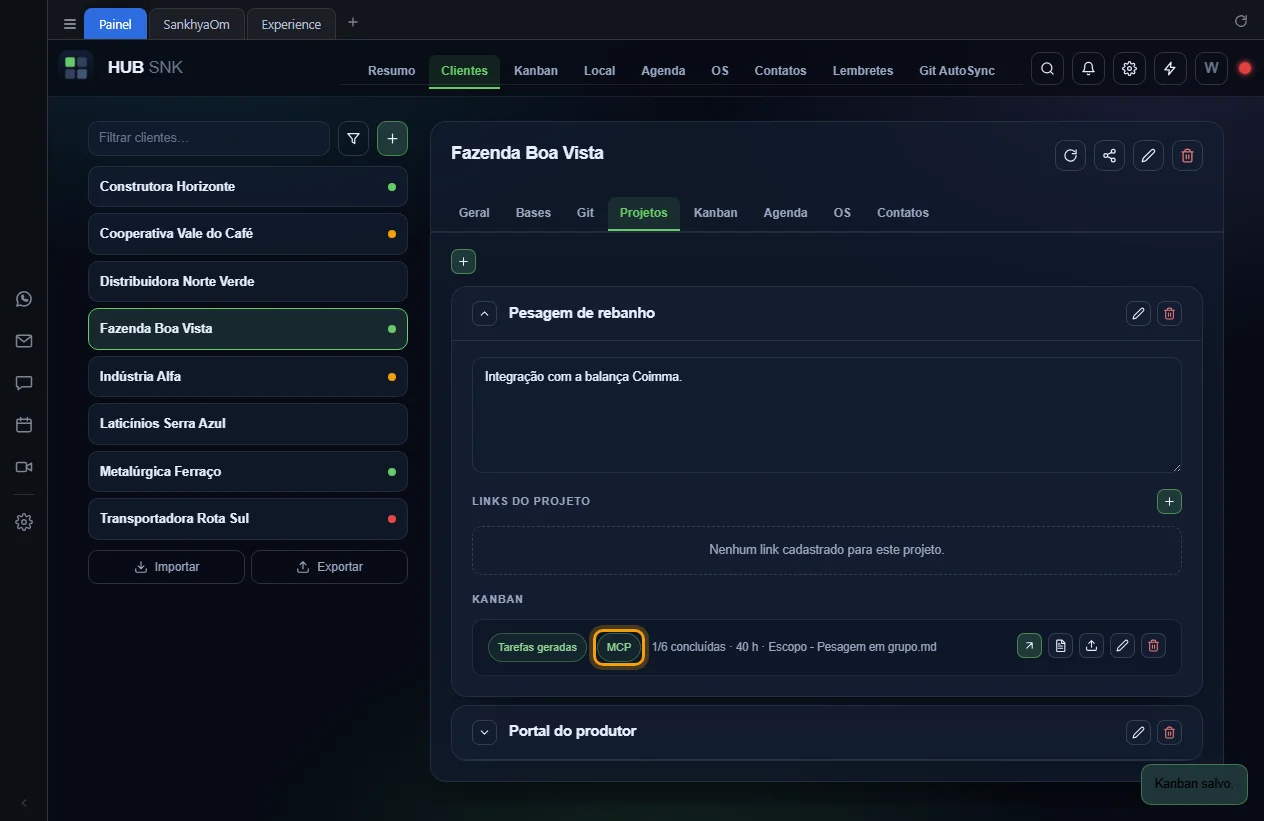The image size is (1264, 821).
Task: Open the search icon in header
Action: (x=1047, y=69)
